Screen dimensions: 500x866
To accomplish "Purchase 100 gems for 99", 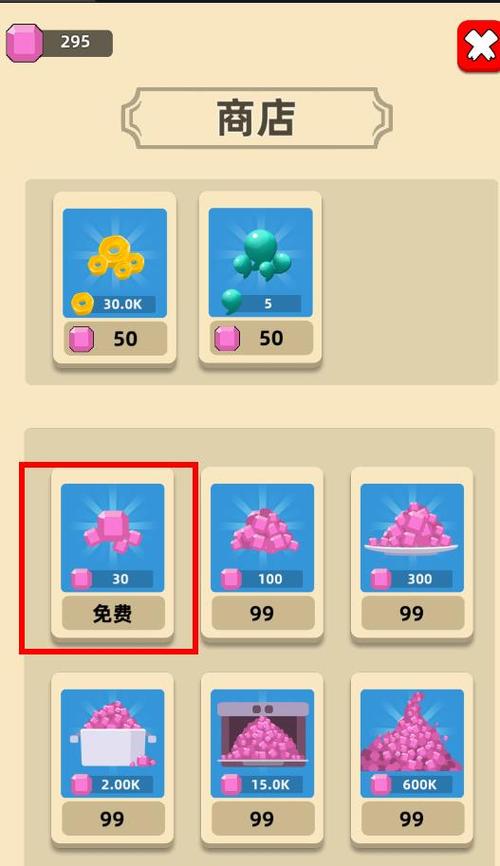I will (263, 613).
